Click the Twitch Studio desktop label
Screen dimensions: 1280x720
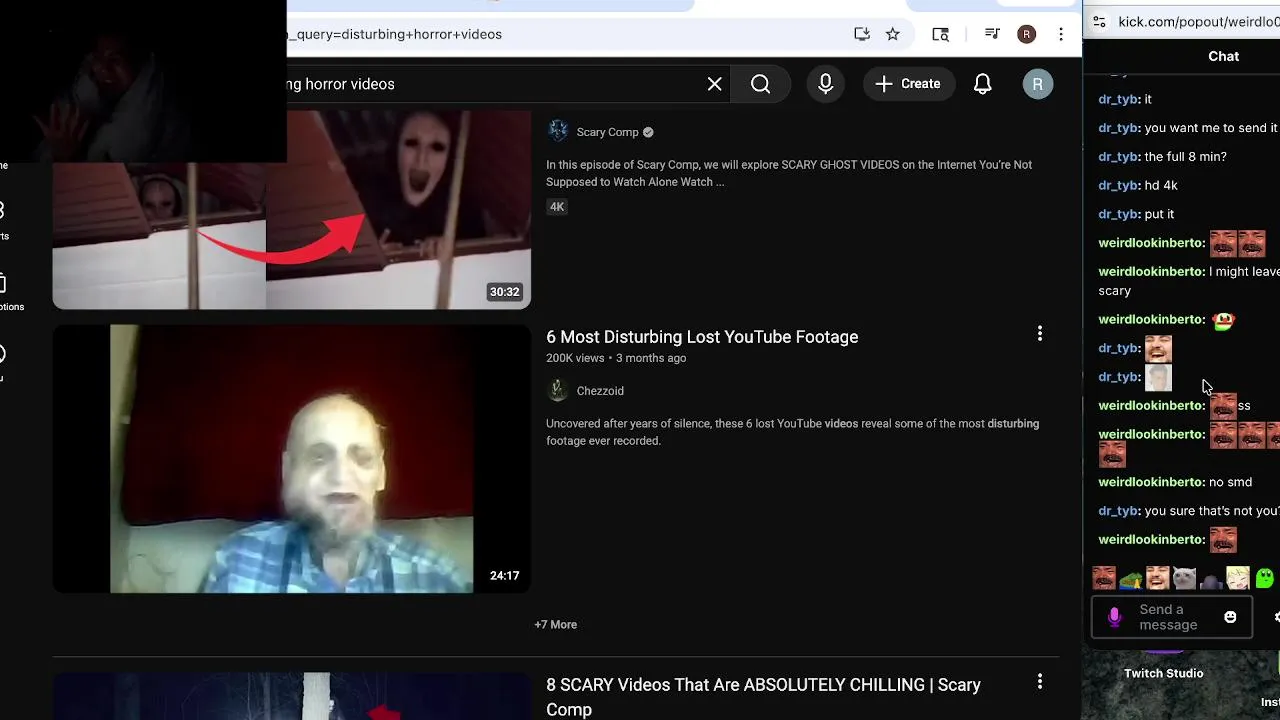1163,673
